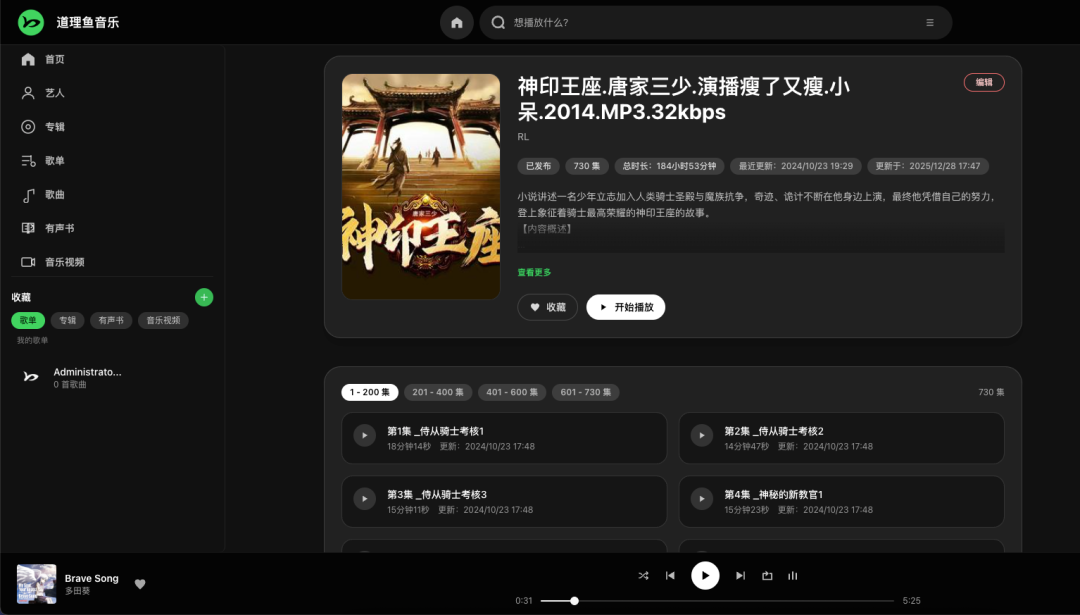Select the 601 - 730 集 episode range
This screenshot has height=615, width=1080.
585,392
